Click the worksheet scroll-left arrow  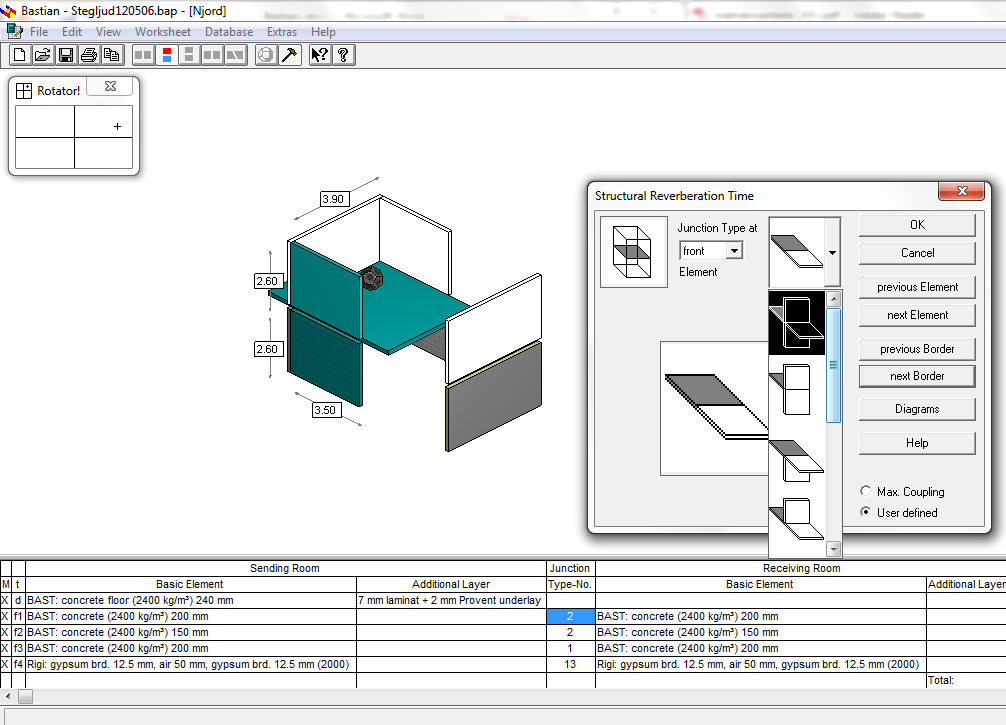pyautogui.click(x=8, y=697)
